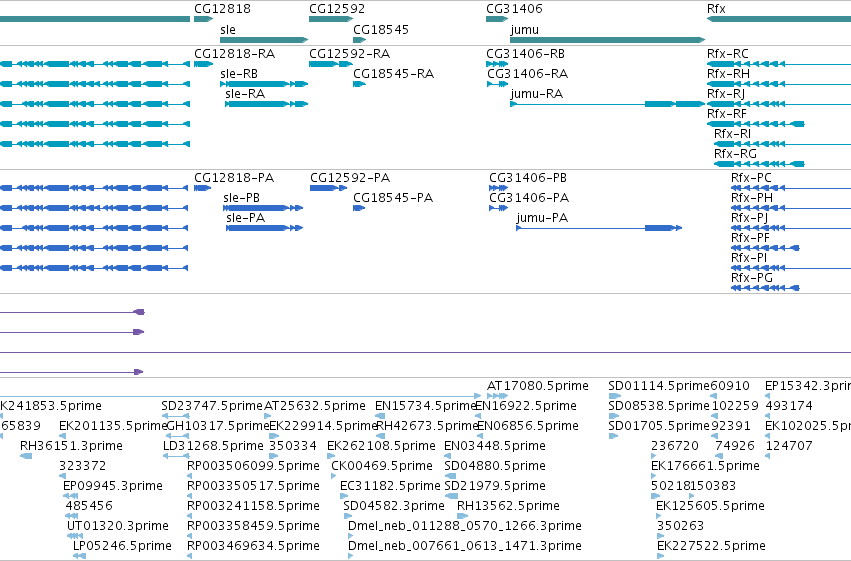Screen dimensions: 851x561
Task: Select EST AT25632.5prime label
Action: (315, 406)
